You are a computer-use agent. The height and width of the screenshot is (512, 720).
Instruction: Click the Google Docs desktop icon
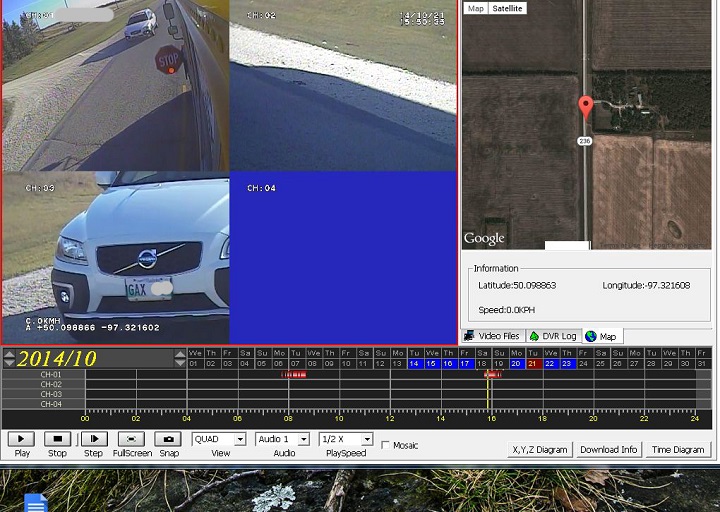(36, 502)
